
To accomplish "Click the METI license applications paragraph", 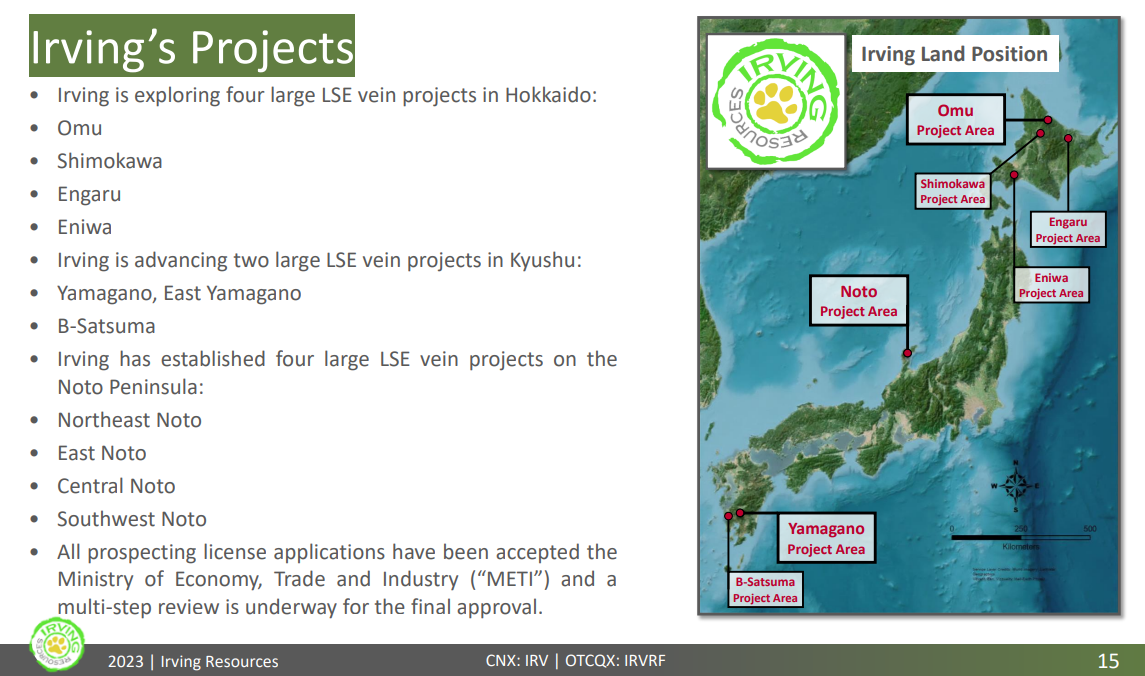I will [337, 580].
